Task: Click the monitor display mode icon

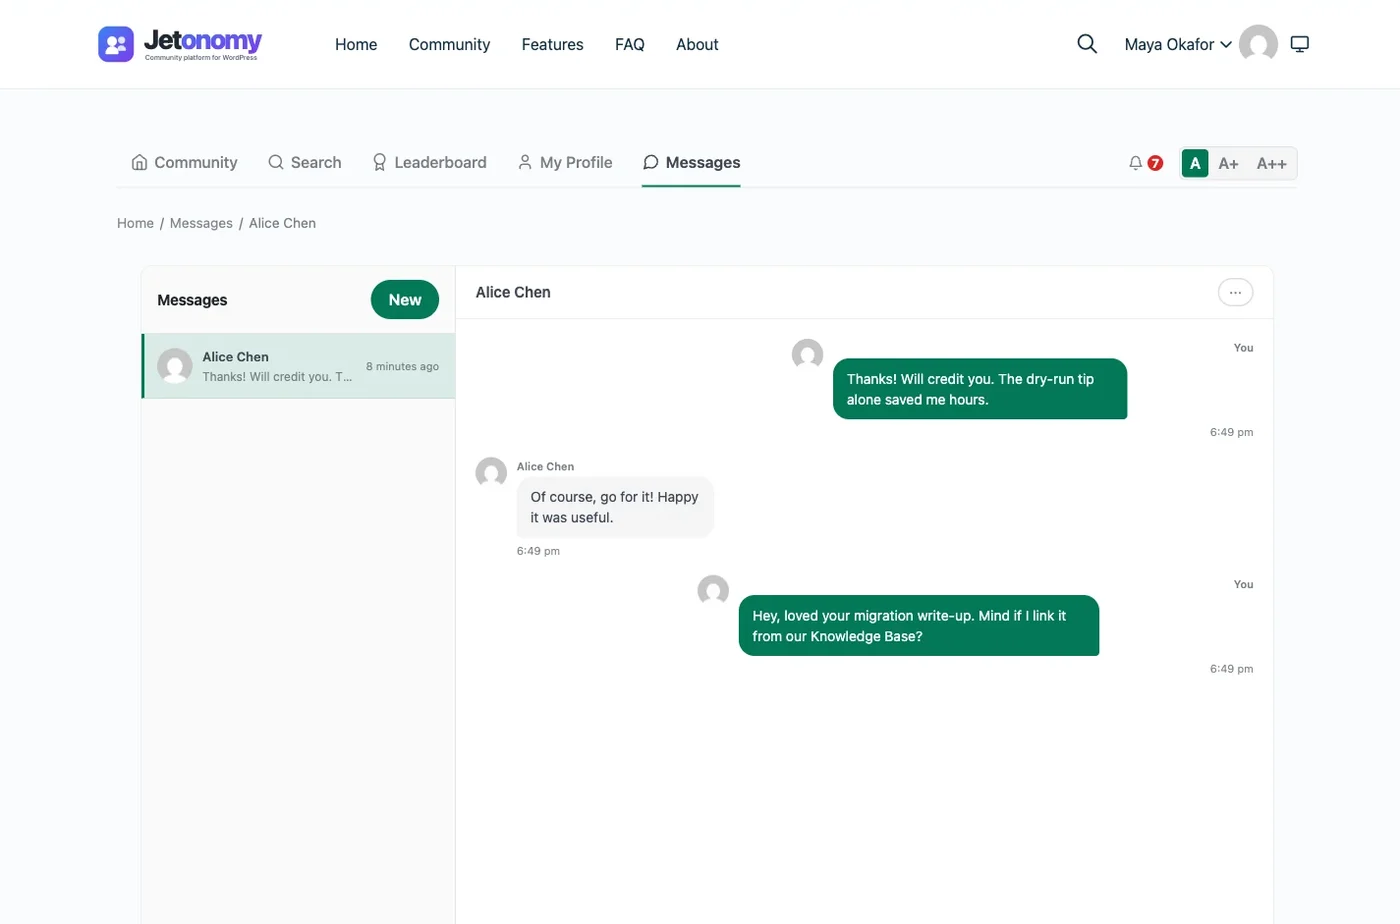Action: (1299, 44)
